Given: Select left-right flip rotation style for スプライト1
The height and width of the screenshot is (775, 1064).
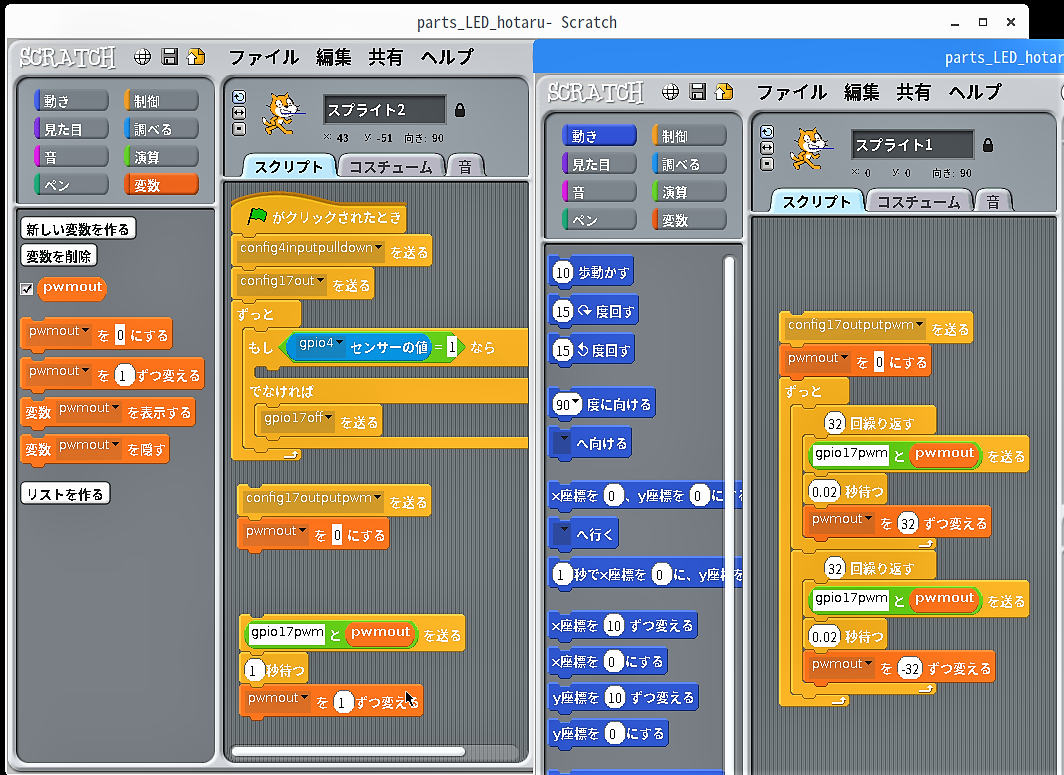Looking at the screenshot, I should [x=767, y=148].
